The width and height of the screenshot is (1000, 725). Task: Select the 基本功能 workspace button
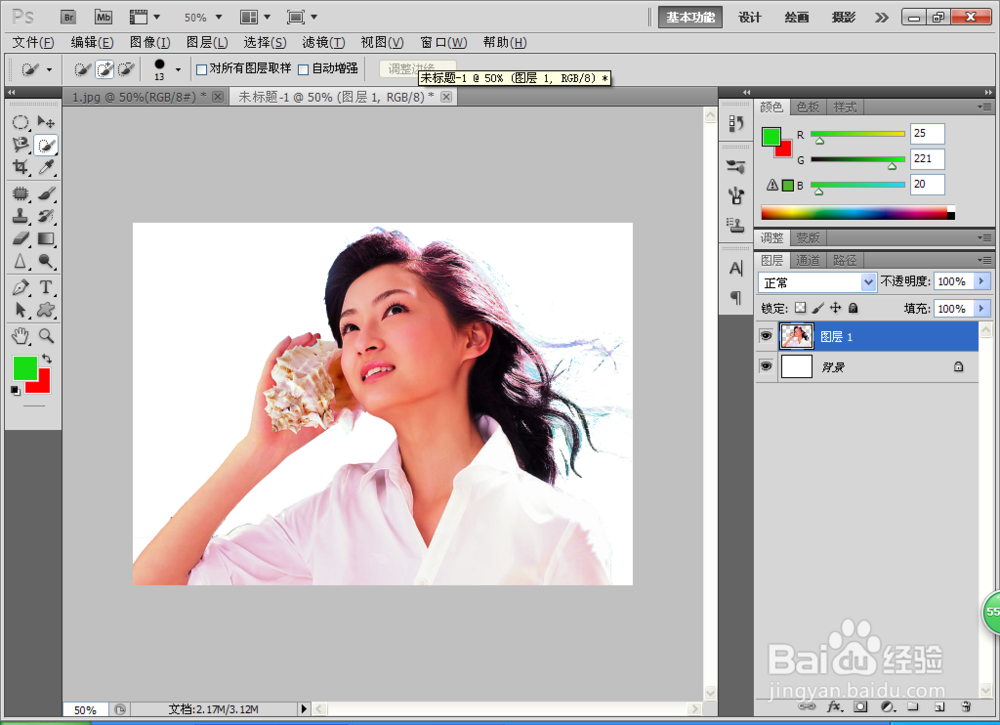(690, 17)
